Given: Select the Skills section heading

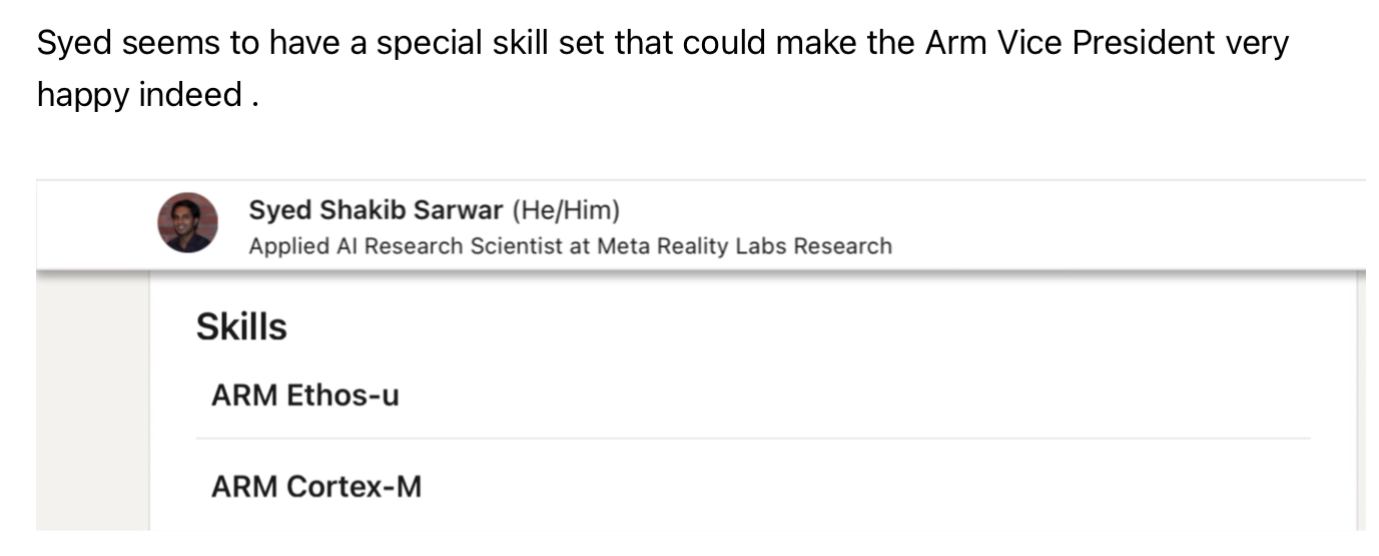Looking at the screenshot, I should click(x=241, y=327).
